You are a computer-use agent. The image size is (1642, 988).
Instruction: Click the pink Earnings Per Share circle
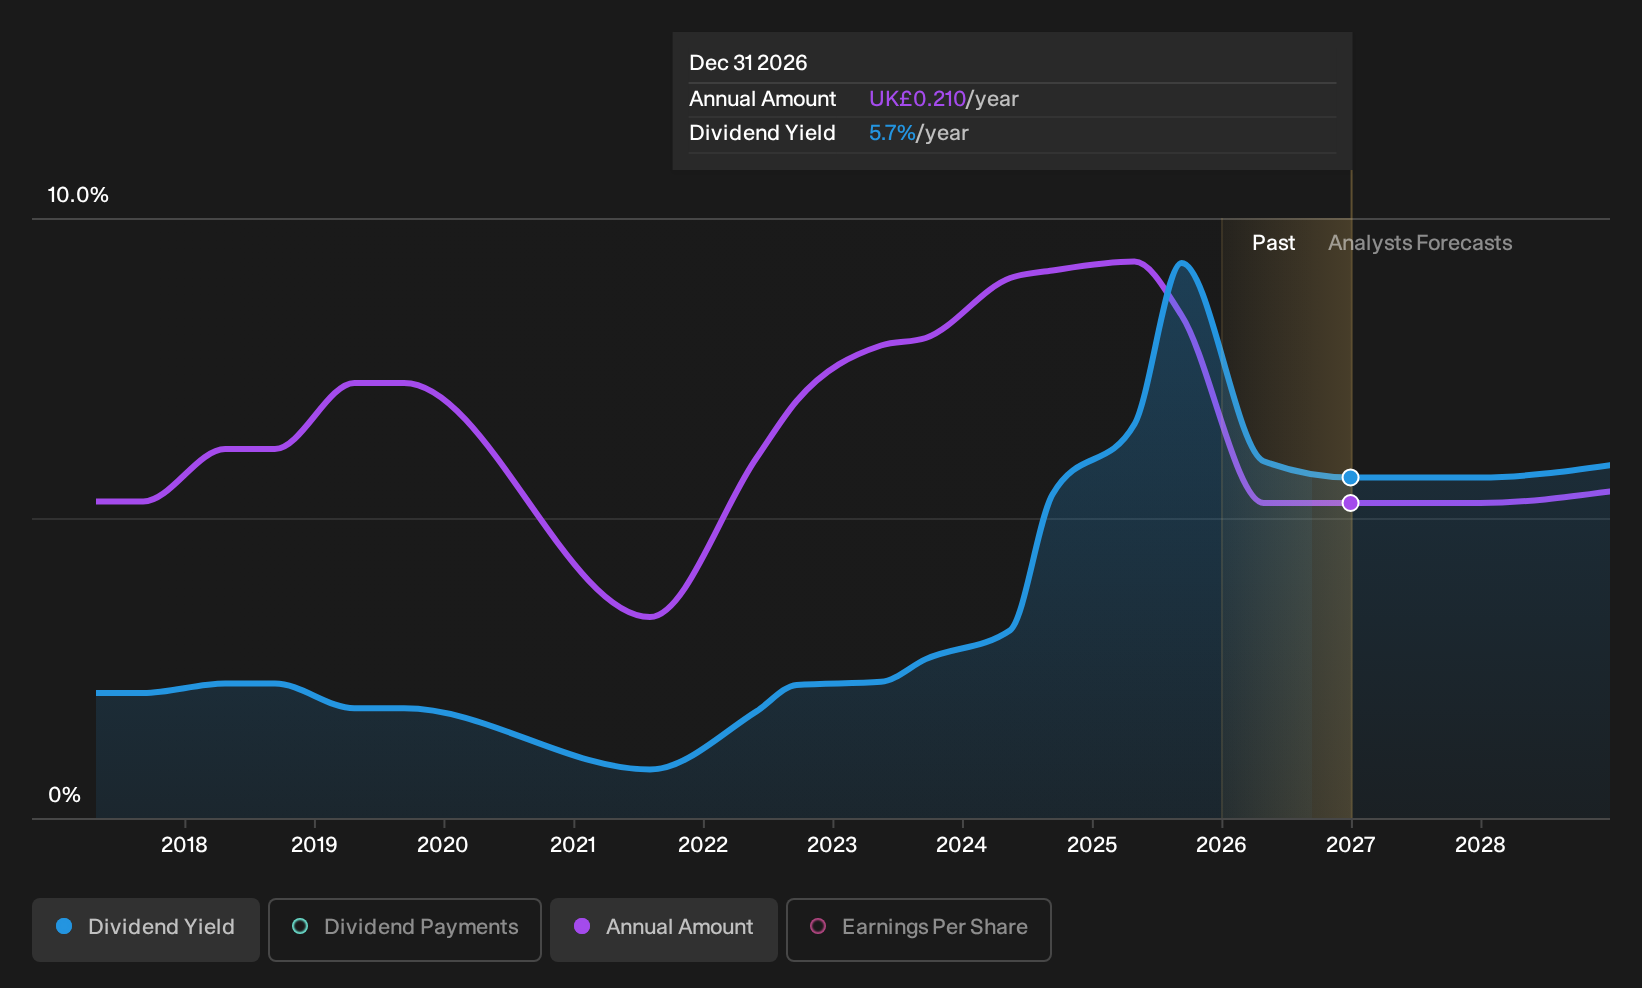tap(818, 927)
